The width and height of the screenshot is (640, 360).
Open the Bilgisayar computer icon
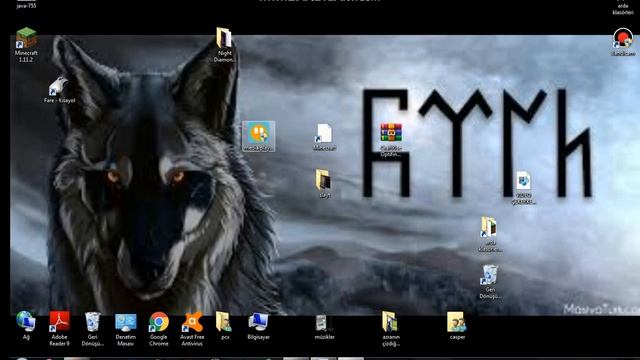pos(258,325)
